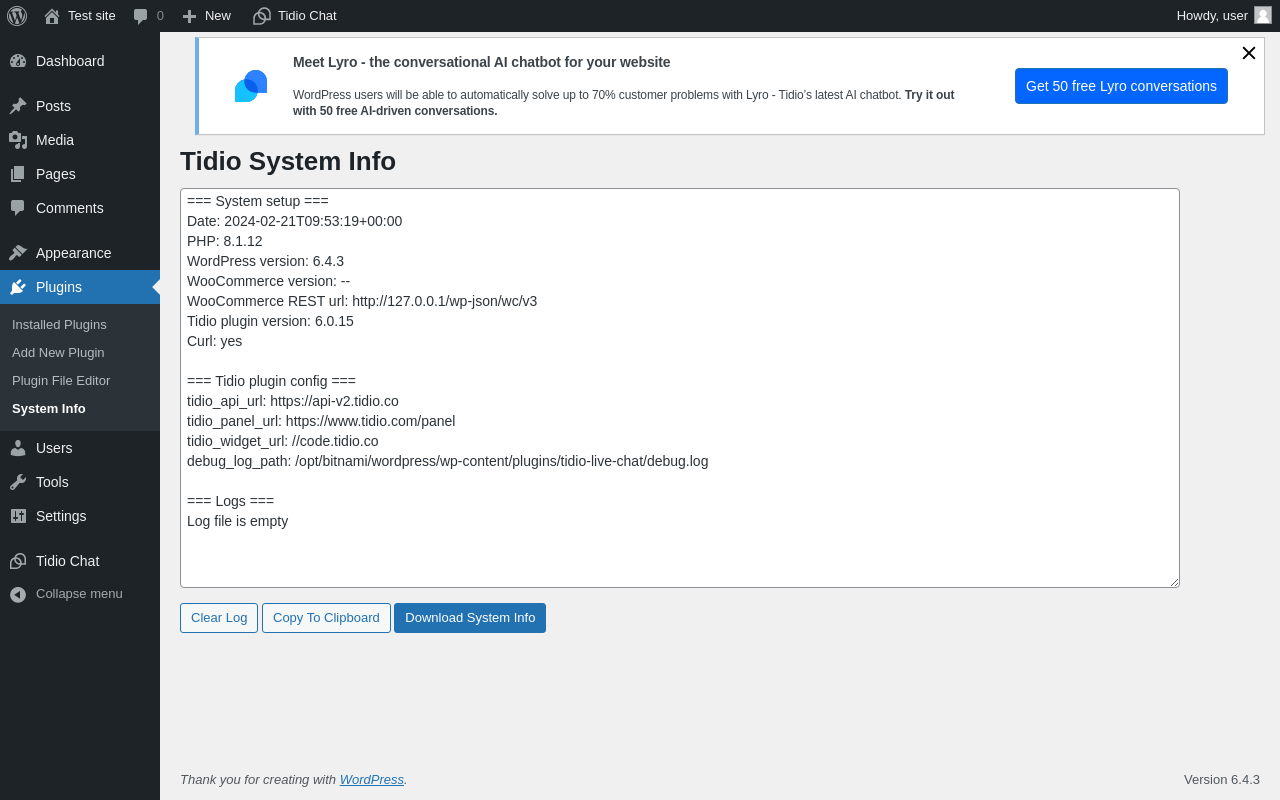Click the Clear Log button

(x=219, y=618)
